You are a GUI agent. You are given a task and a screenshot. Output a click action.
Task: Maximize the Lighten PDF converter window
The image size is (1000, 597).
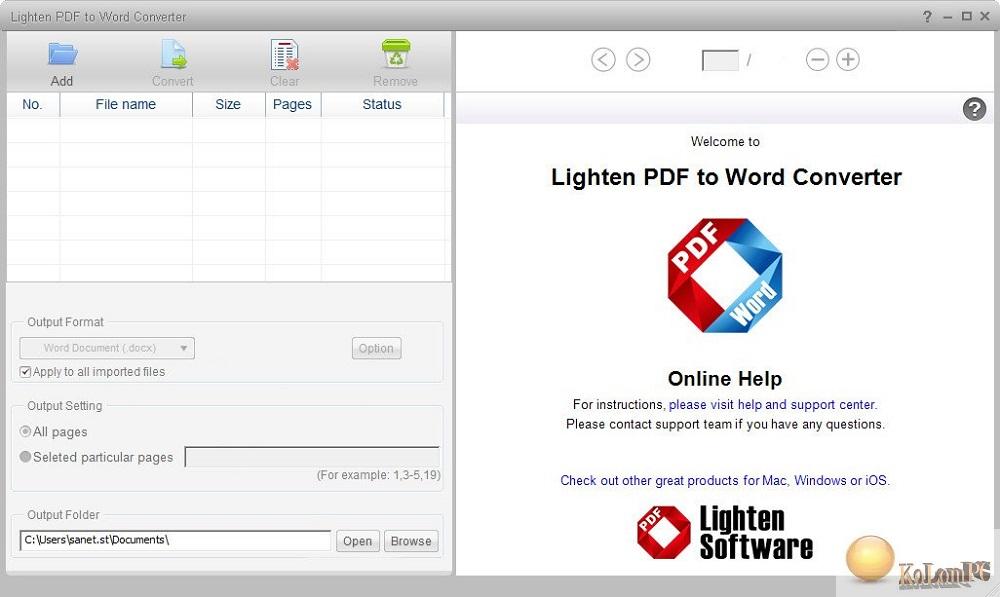(x=967, y=17)
